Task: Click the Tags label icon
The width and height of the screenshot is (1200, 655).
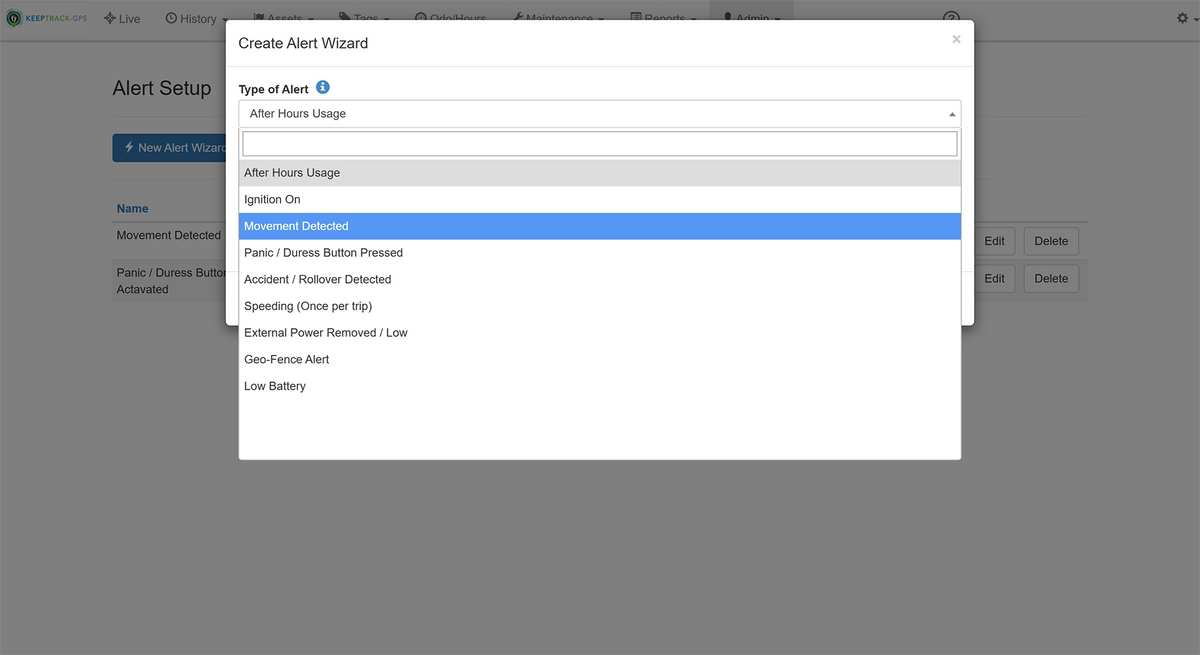Action: point(345,17)
